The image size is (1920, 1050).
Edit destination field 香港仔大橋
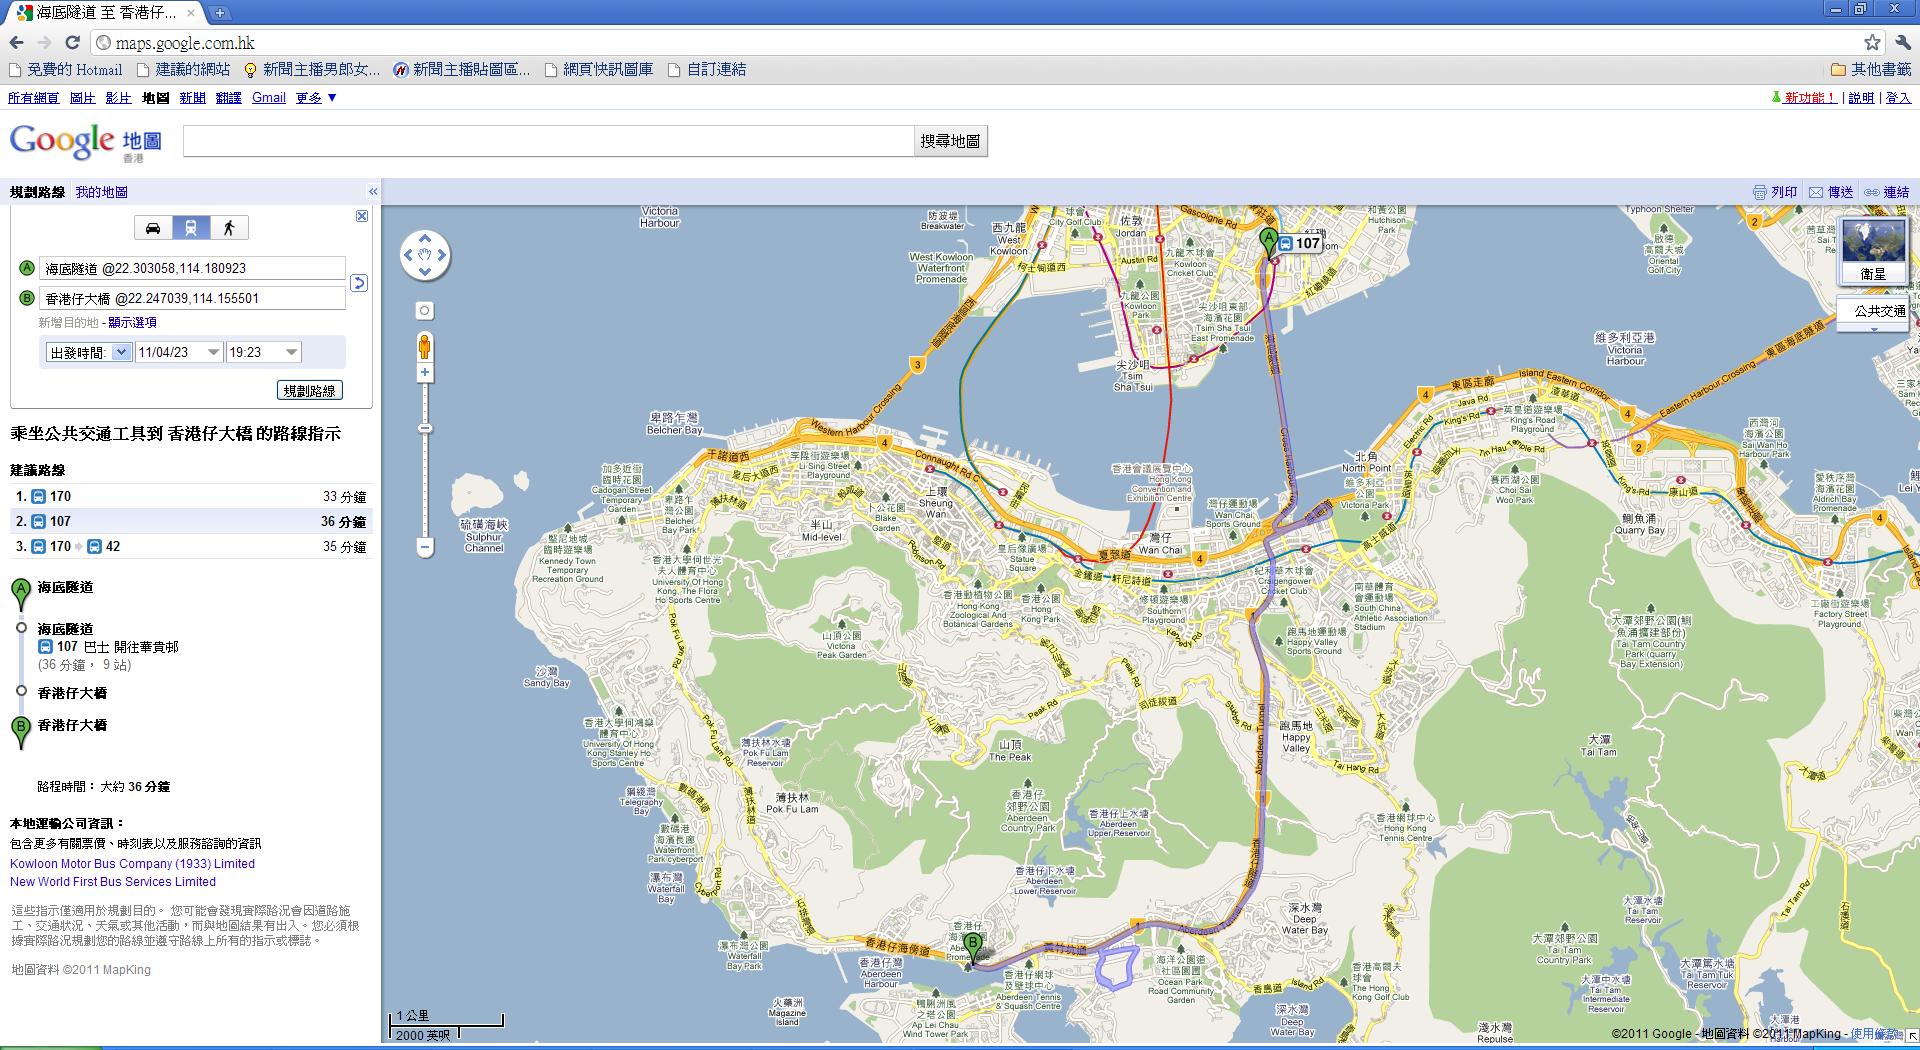(x=193, y=298)
